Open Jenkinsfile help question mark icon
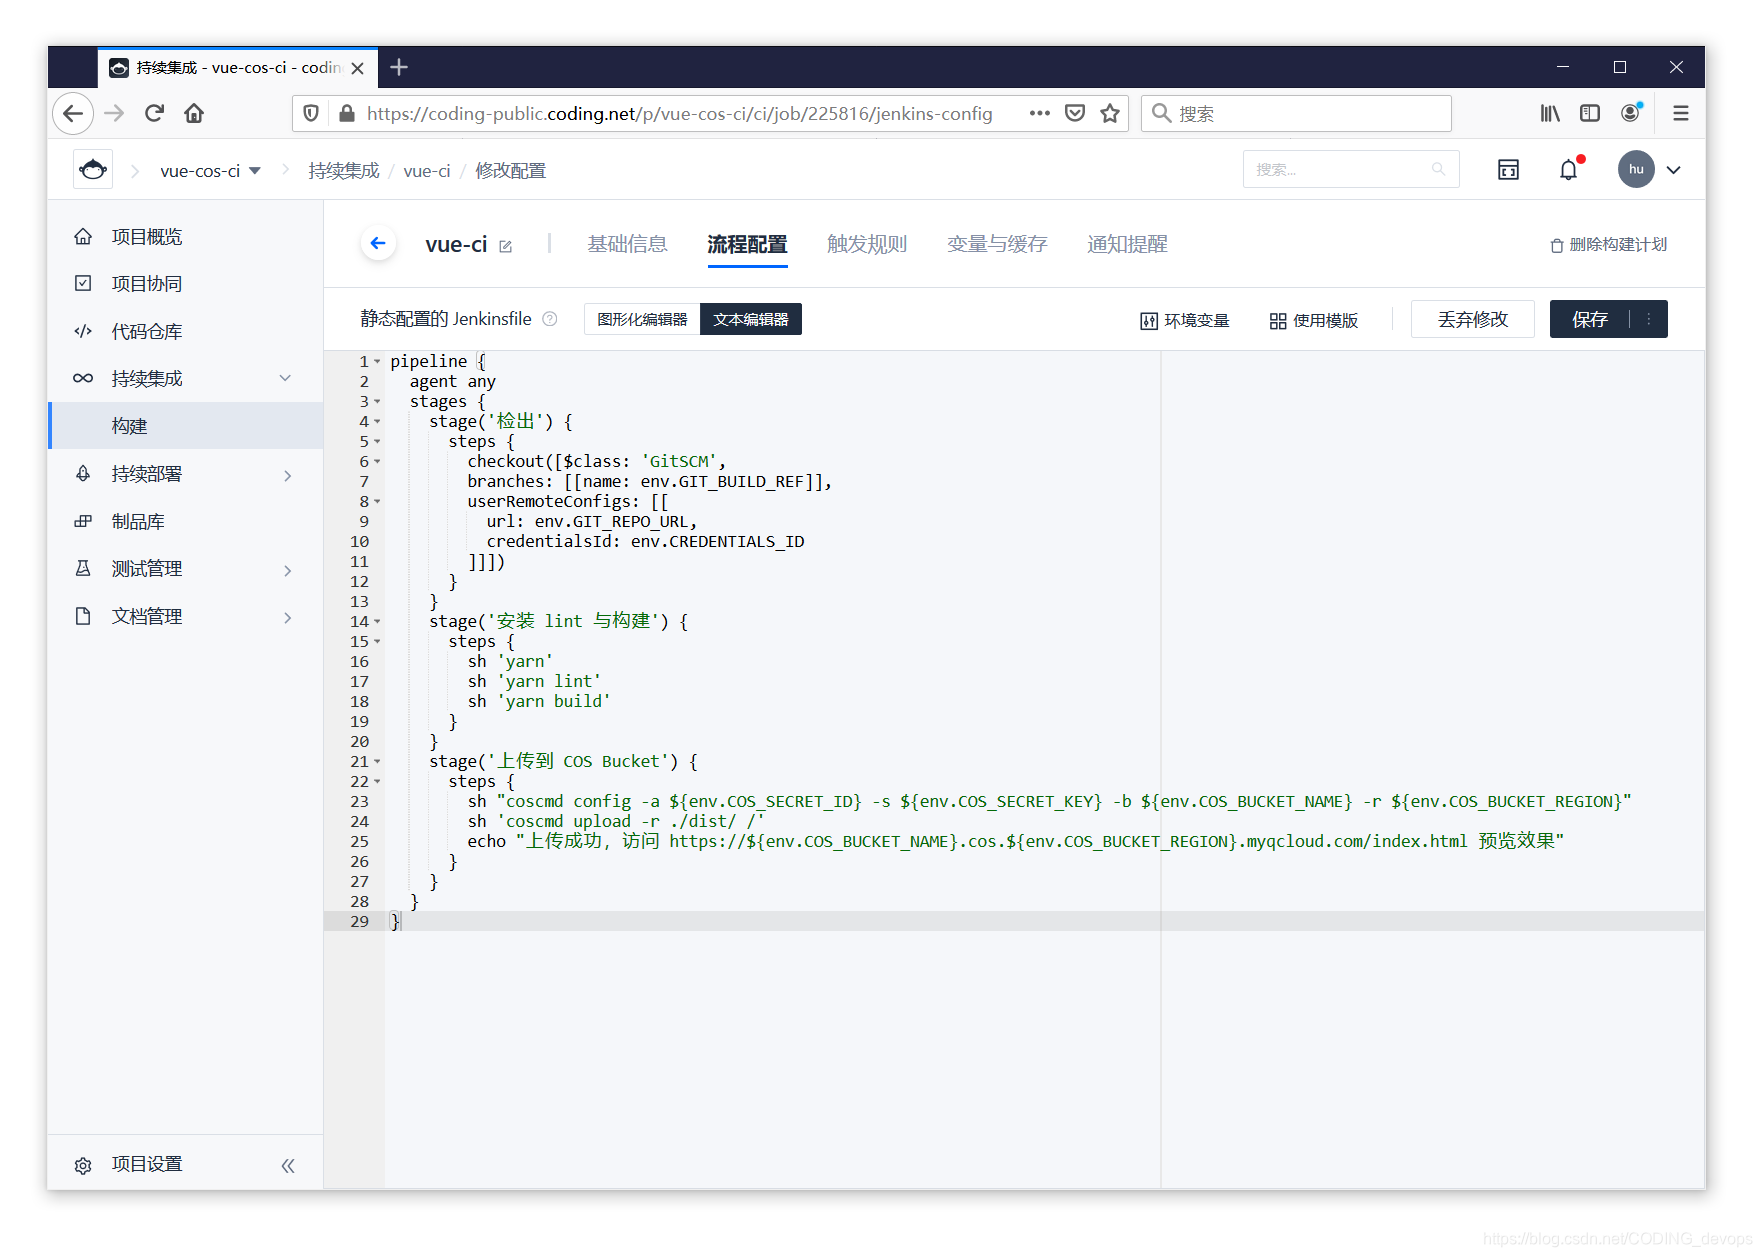Viewport: 1762px width, 1257px height. [x=550, y=319]
